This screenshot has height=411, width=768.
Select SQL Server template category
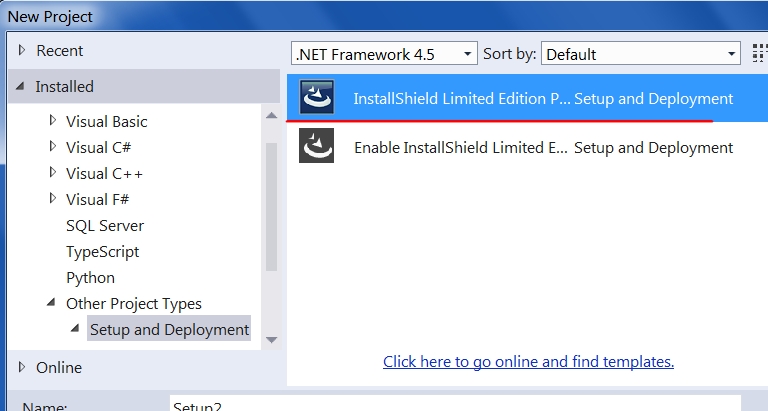105,225
